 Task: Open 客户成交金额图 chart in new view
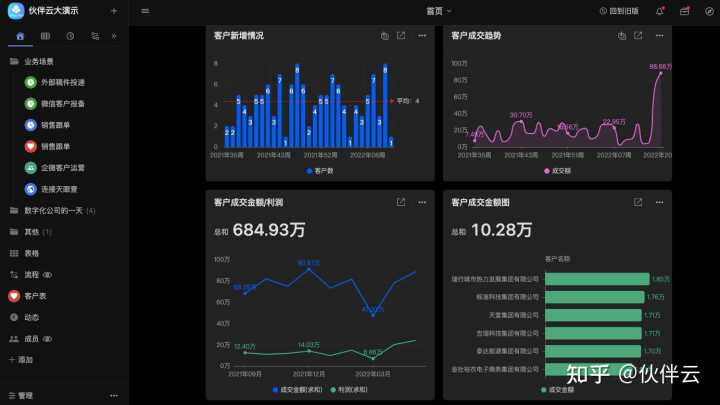638,202
